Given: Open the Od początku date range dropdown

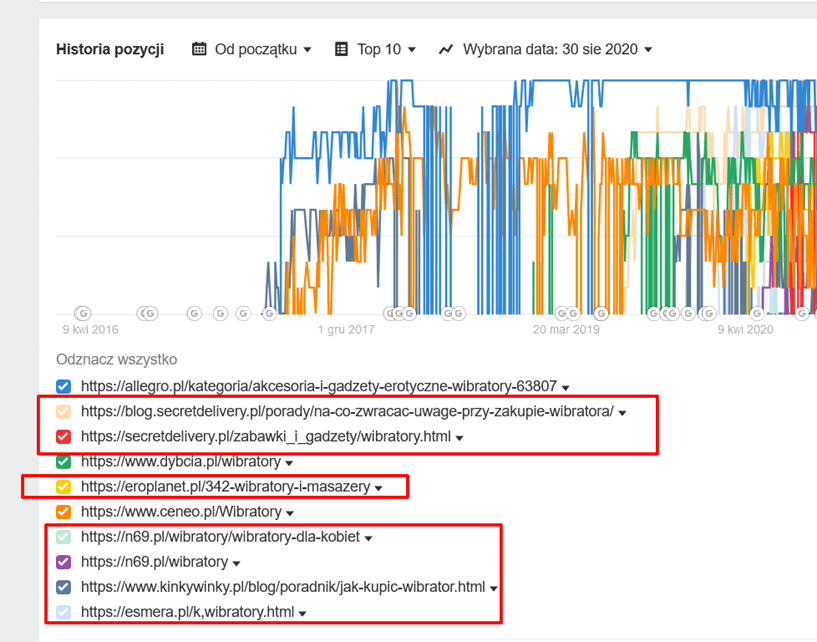Looking at the screenshot, I should click(x=263, y=49).
